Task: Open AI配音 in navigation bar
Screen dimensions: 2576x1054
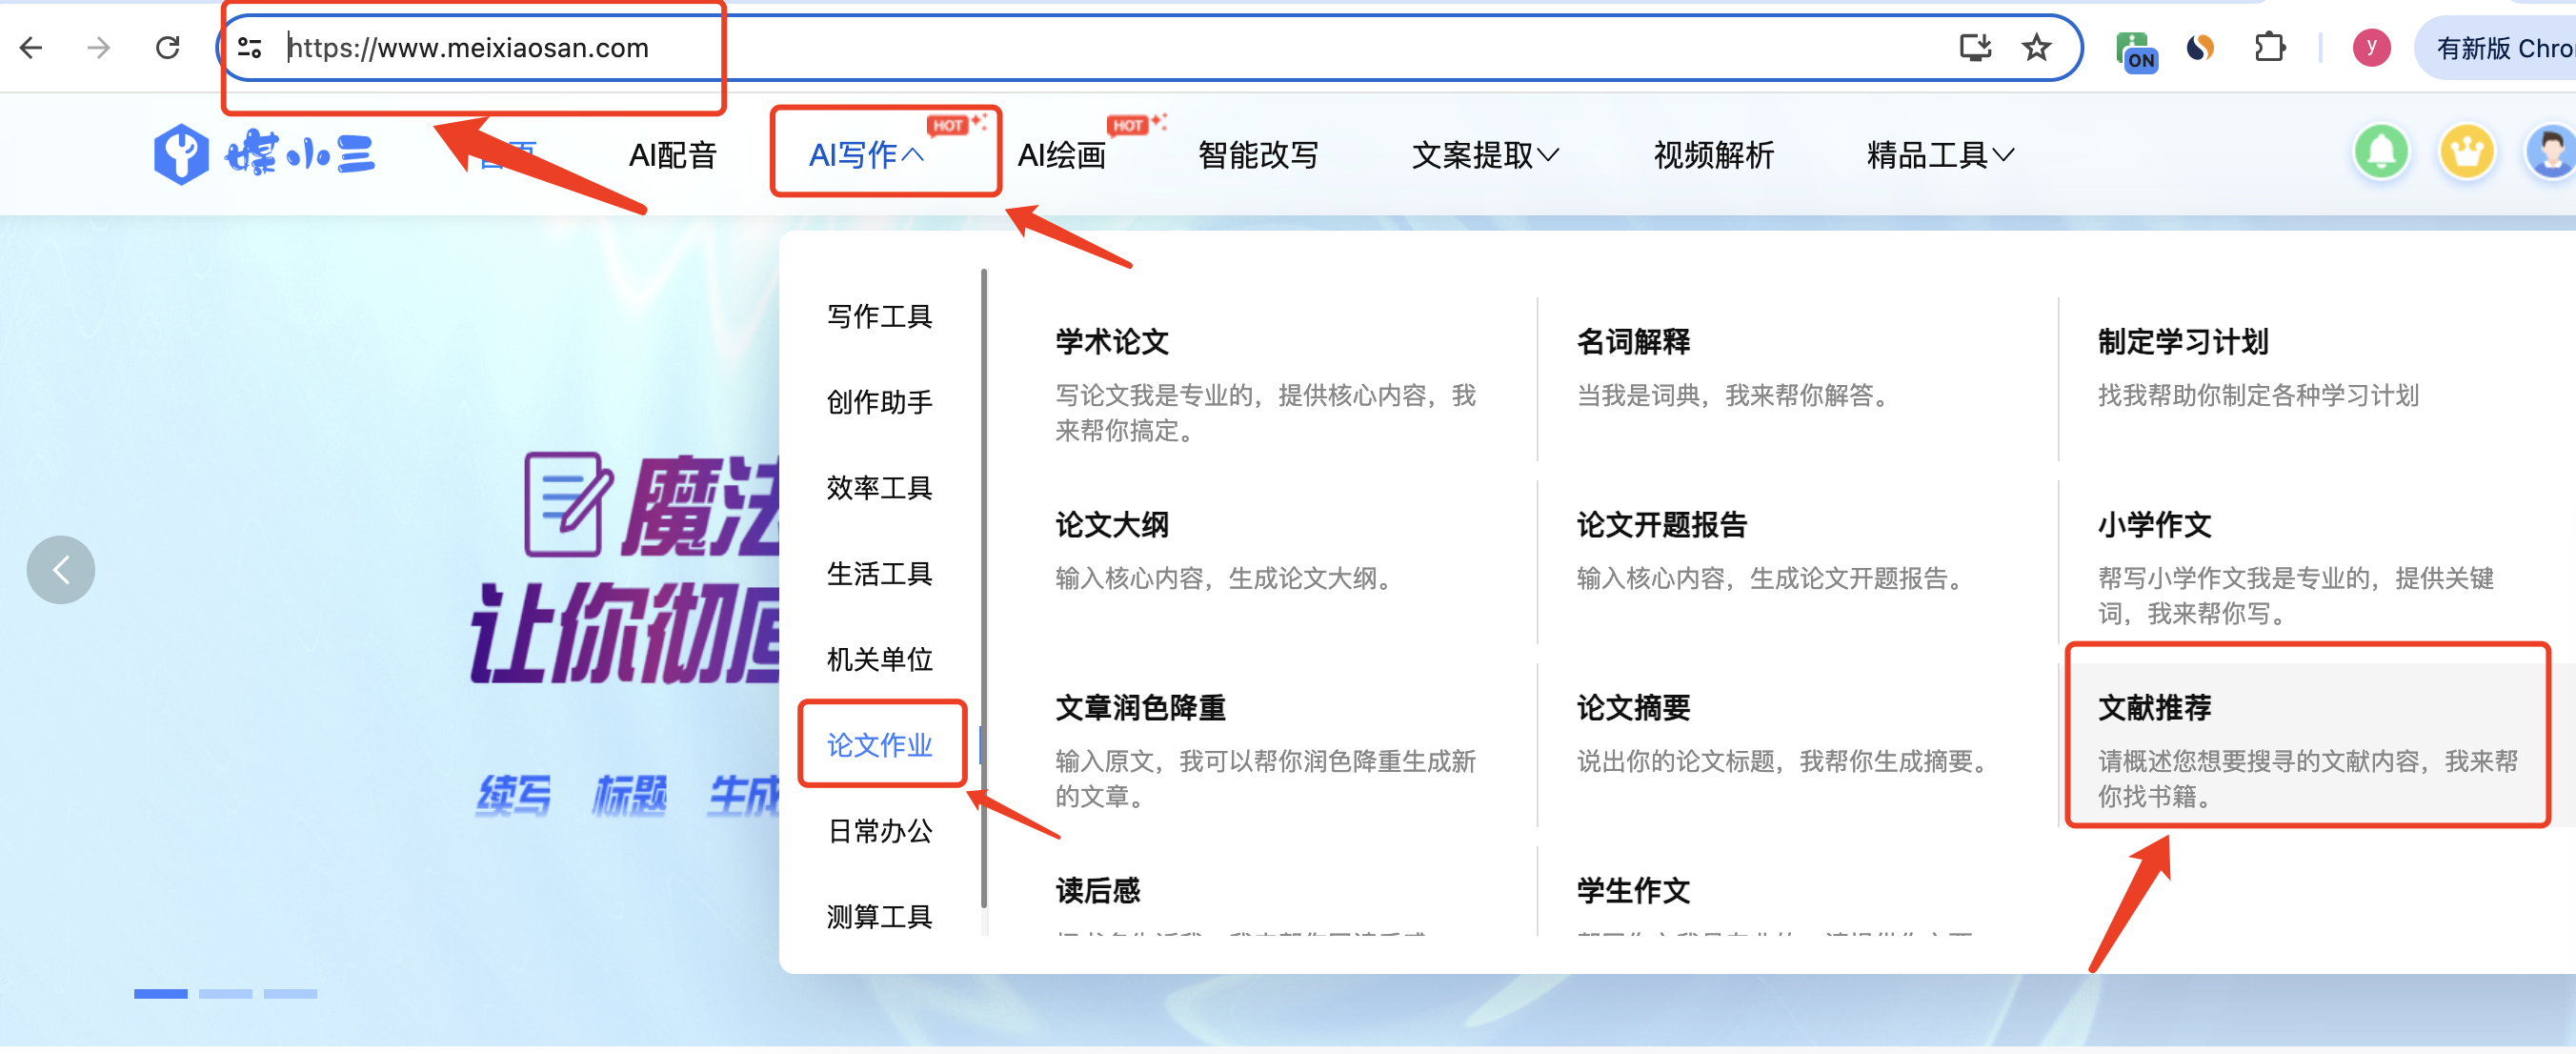Action: tap(673, 155)
